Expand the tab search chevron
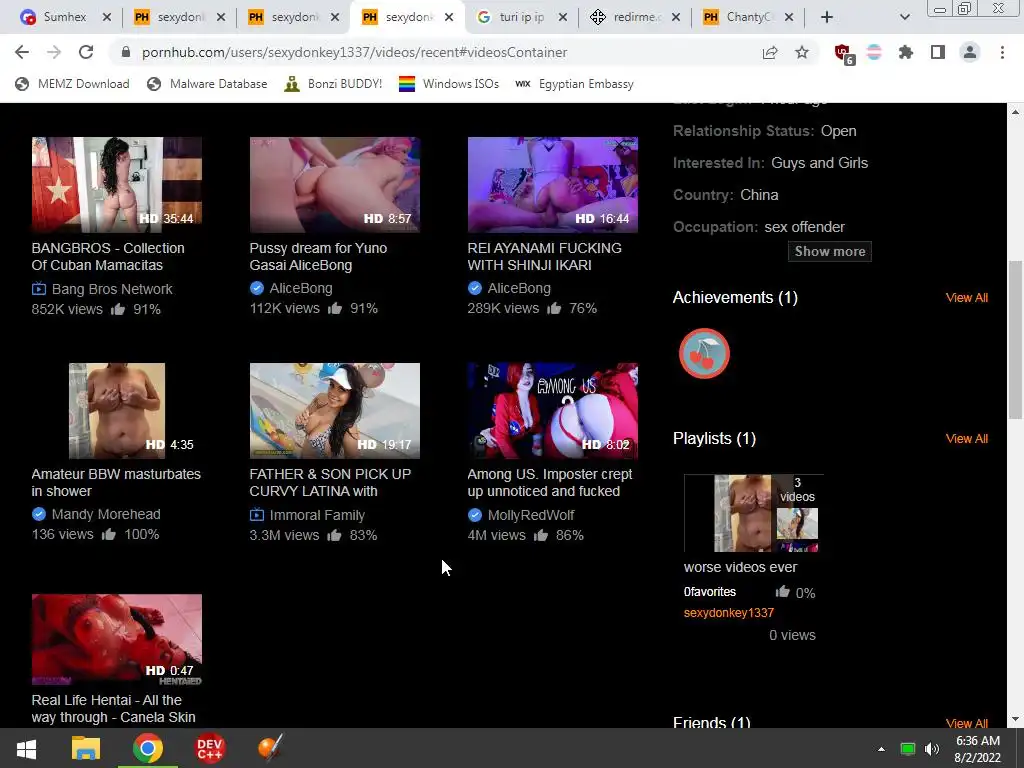 click(904, 17)
